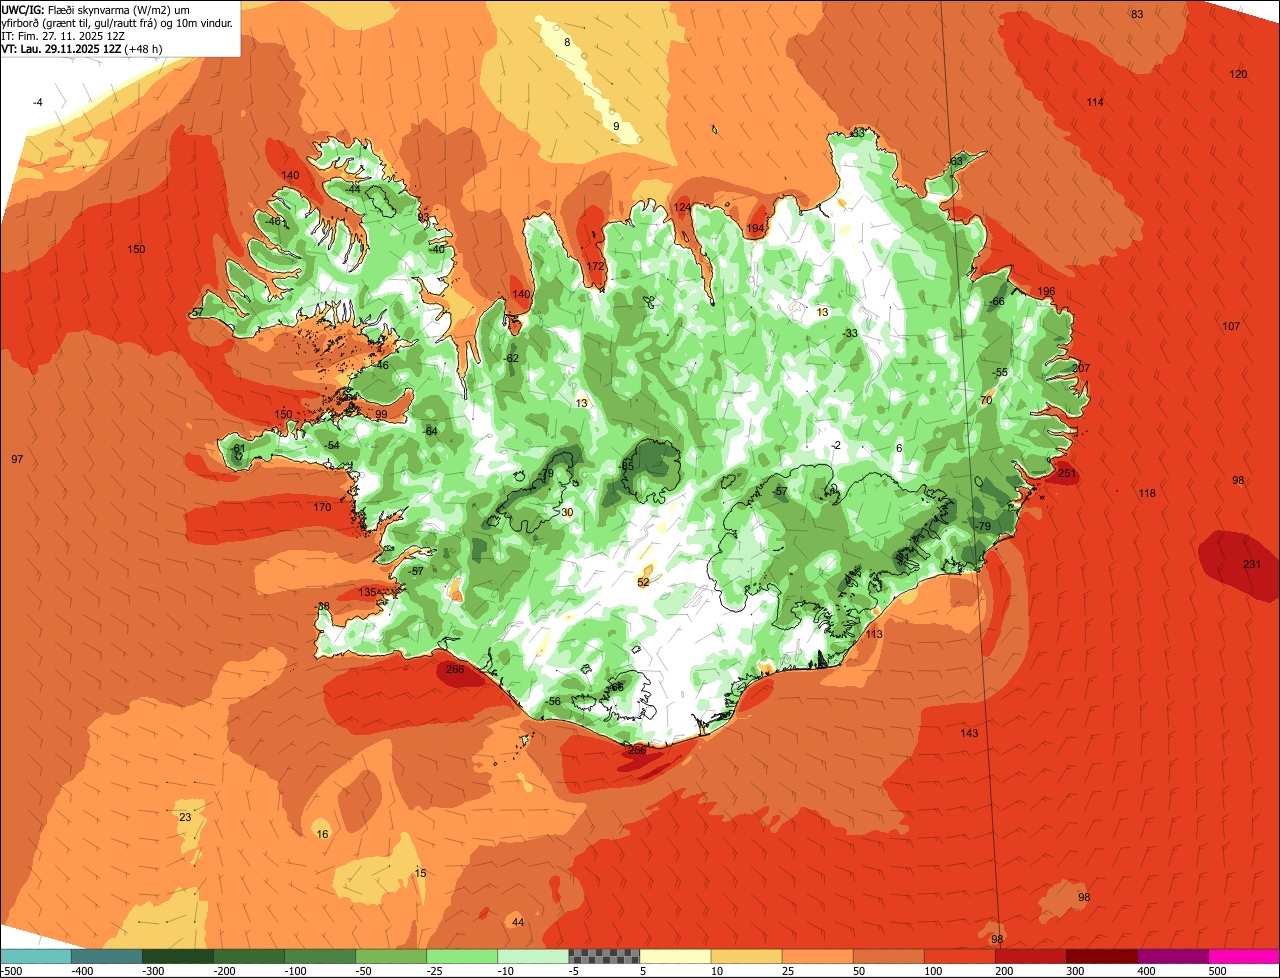
Task: Click the purple legend swatch between 400 and 500
Action: (x=1172, y=956)
